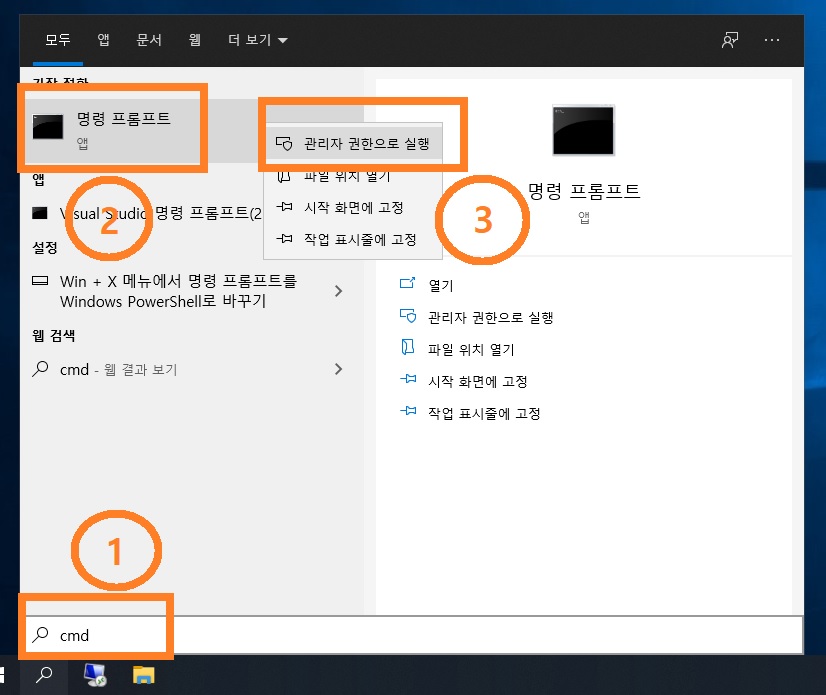Click the 명령 프롬프트 app icon in results
The height and width of the screenshot is (695, 826).
point(47,127)
